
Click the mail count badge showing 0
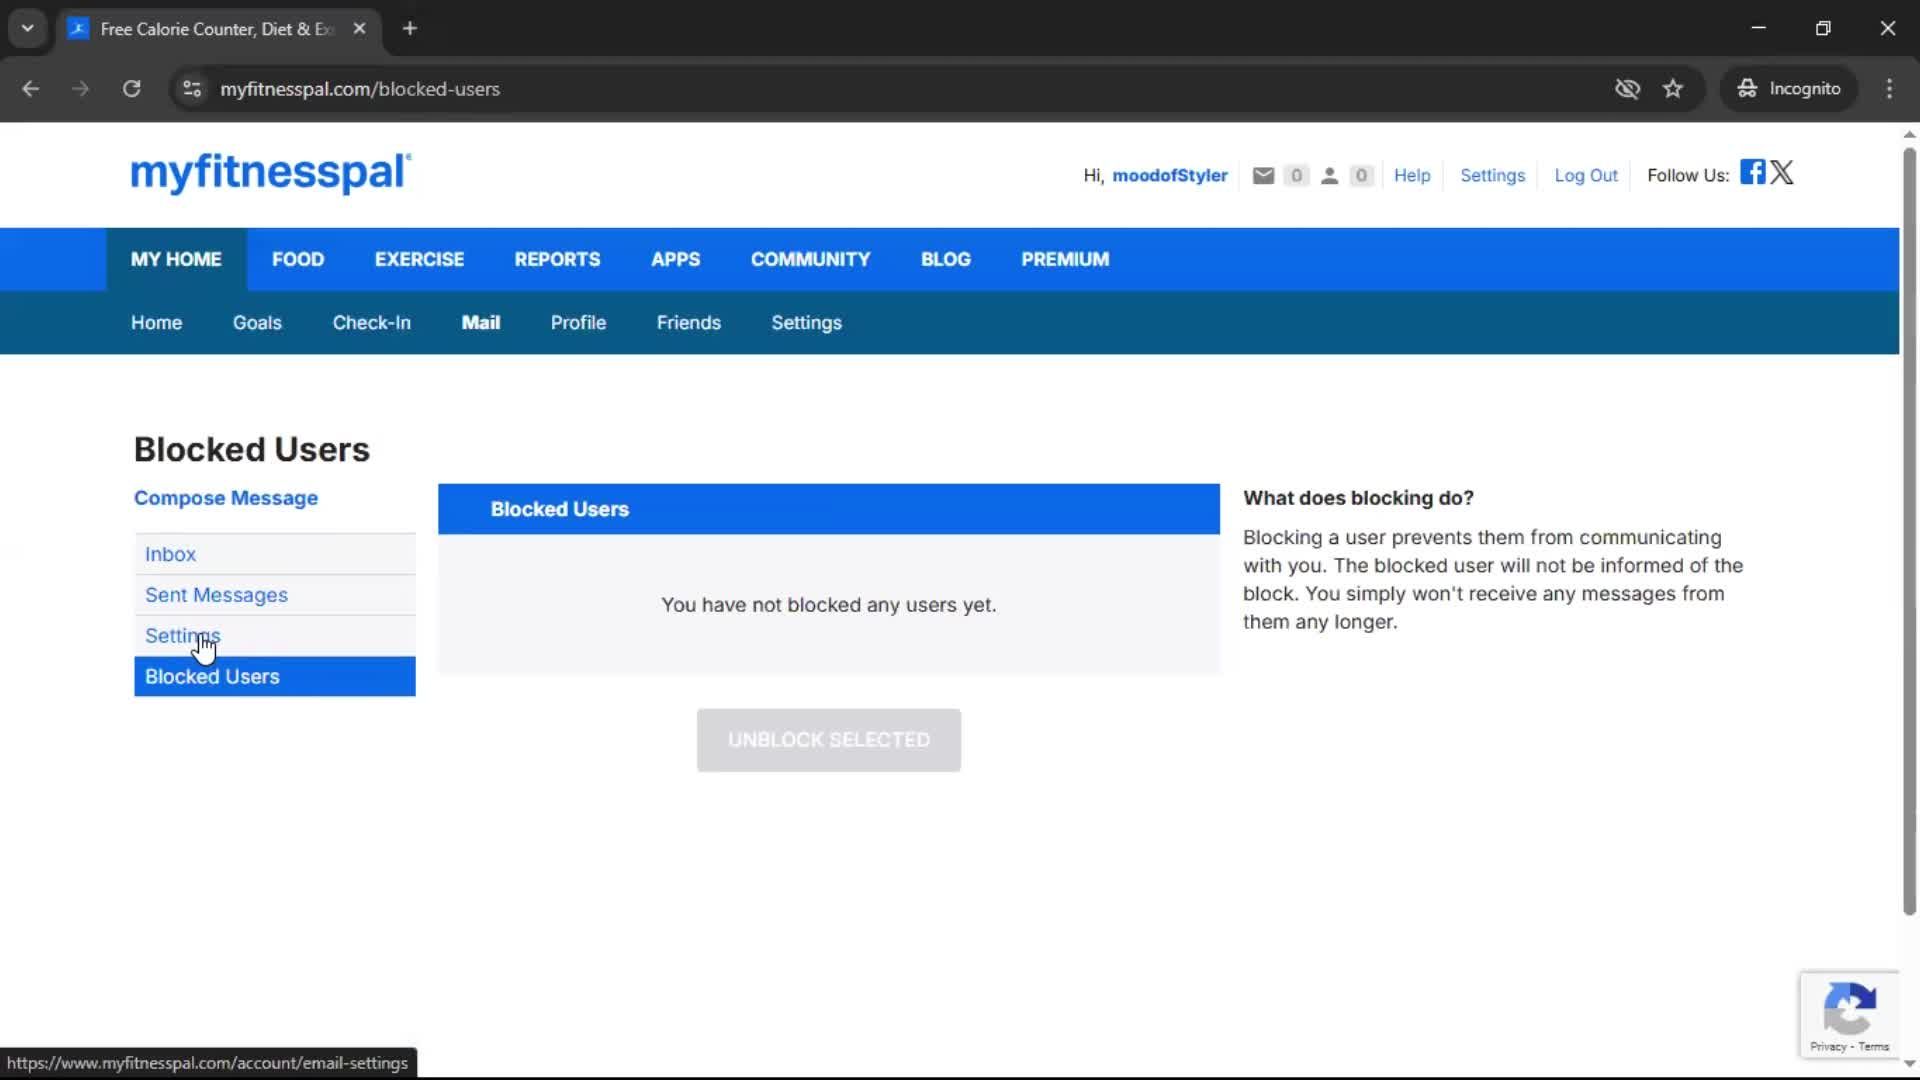(1296, 176)
